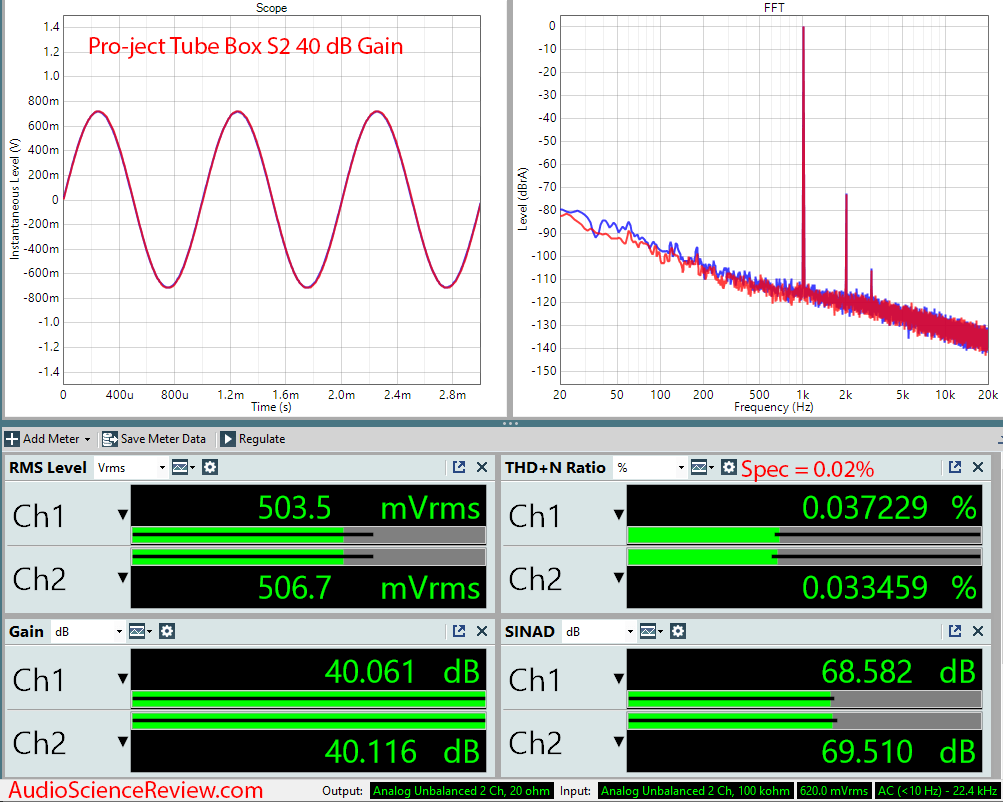Click the 'Frequency (Hz)' axis label
The height and width of the screenshot is (802, 1003).
coord(774,407)
